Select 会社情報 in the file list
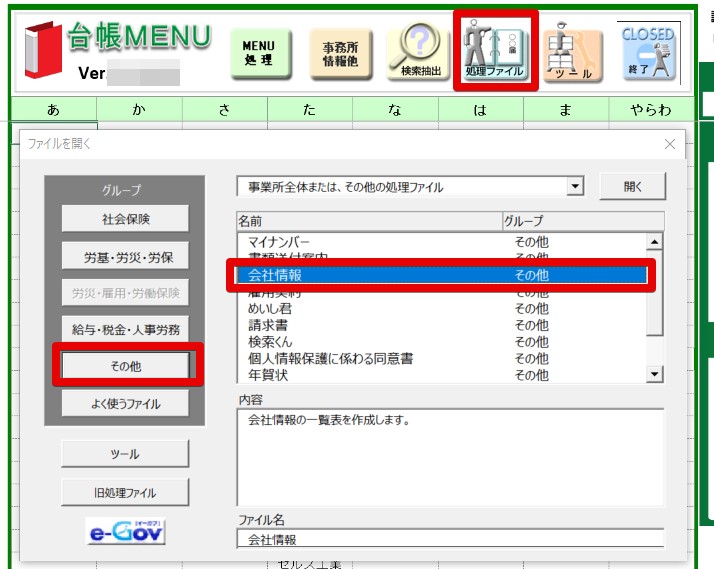714x569 pixels. tap(442, 275)
